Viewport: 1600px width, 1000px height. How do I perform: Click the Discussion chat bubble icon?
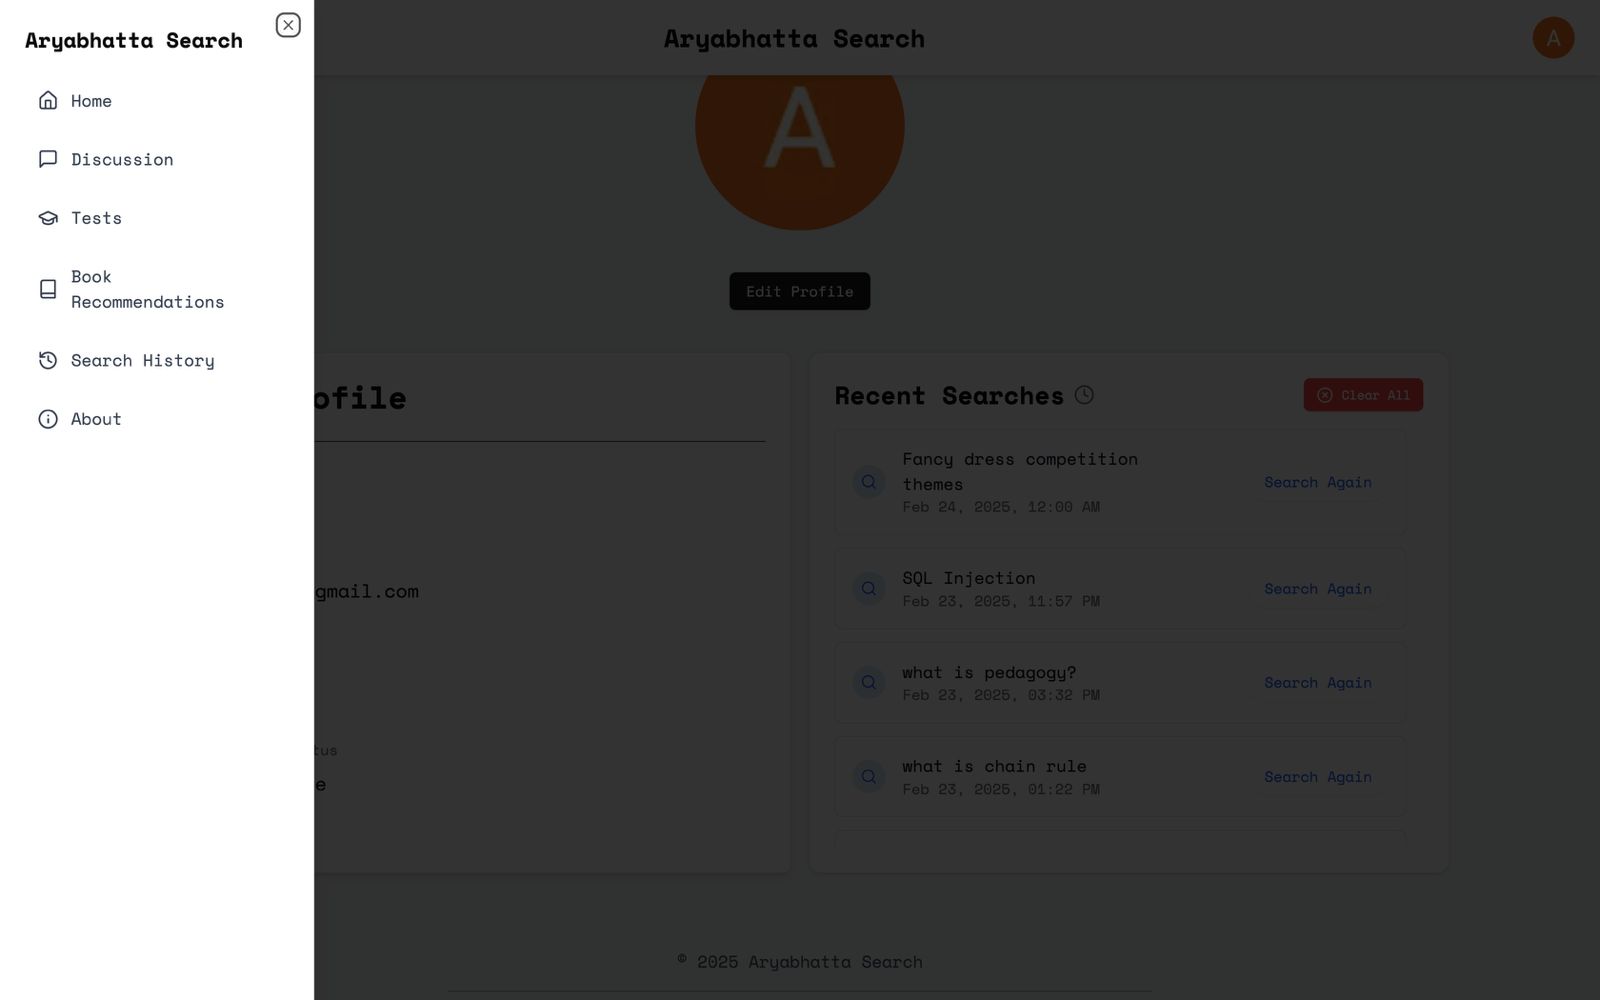(x=48, y=159)
